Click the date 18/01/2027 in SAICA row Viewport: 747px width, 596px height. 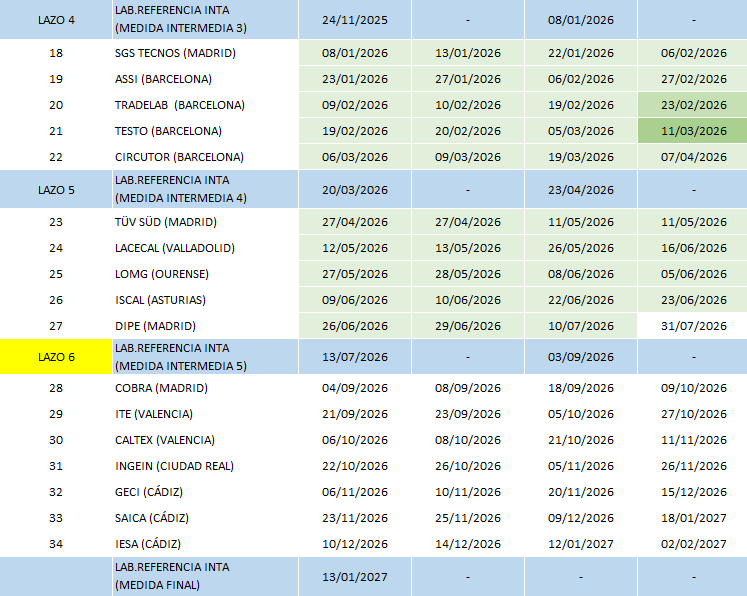pos(693,518)
